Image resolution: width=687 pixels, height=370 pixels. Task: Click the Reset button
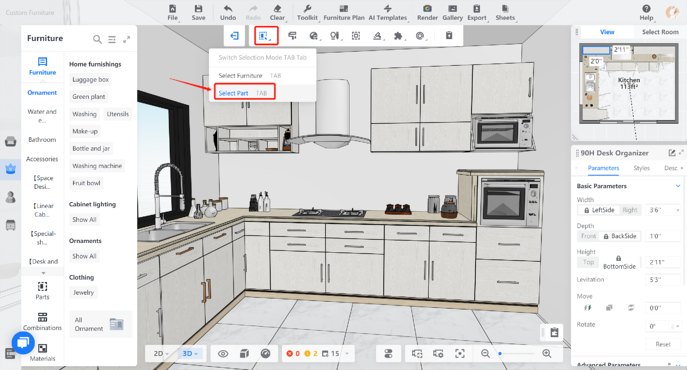click(663, 344)
